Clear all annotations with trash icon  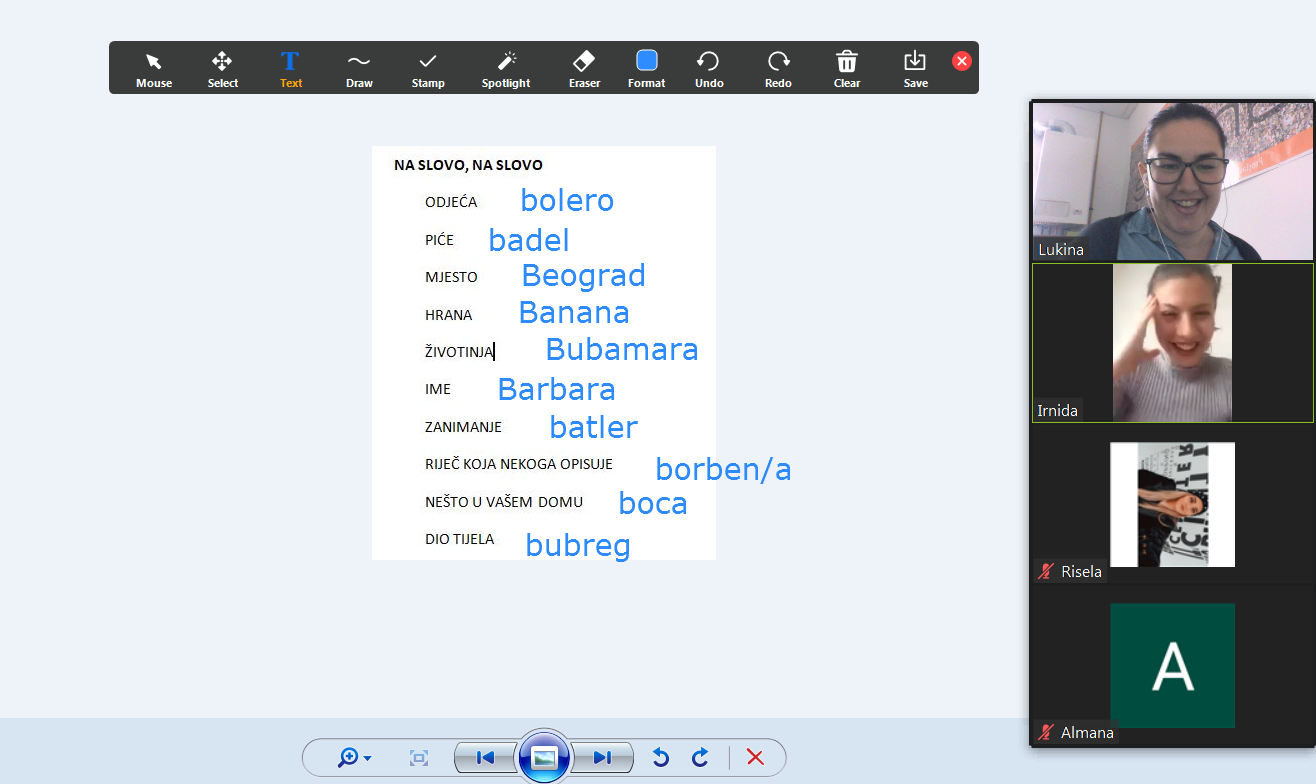coord(847,69)
